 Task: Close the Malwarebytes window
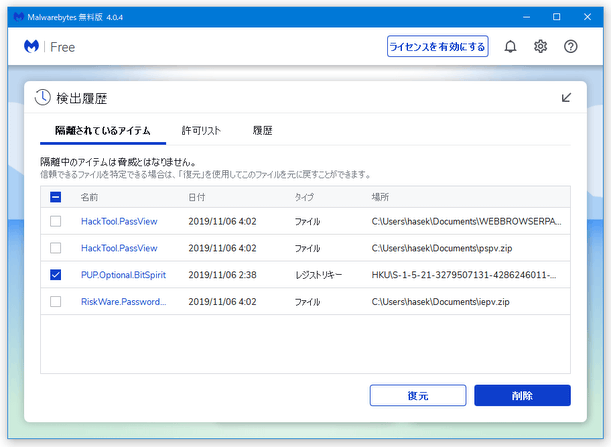pyautogui.click(x=587, y=17)
